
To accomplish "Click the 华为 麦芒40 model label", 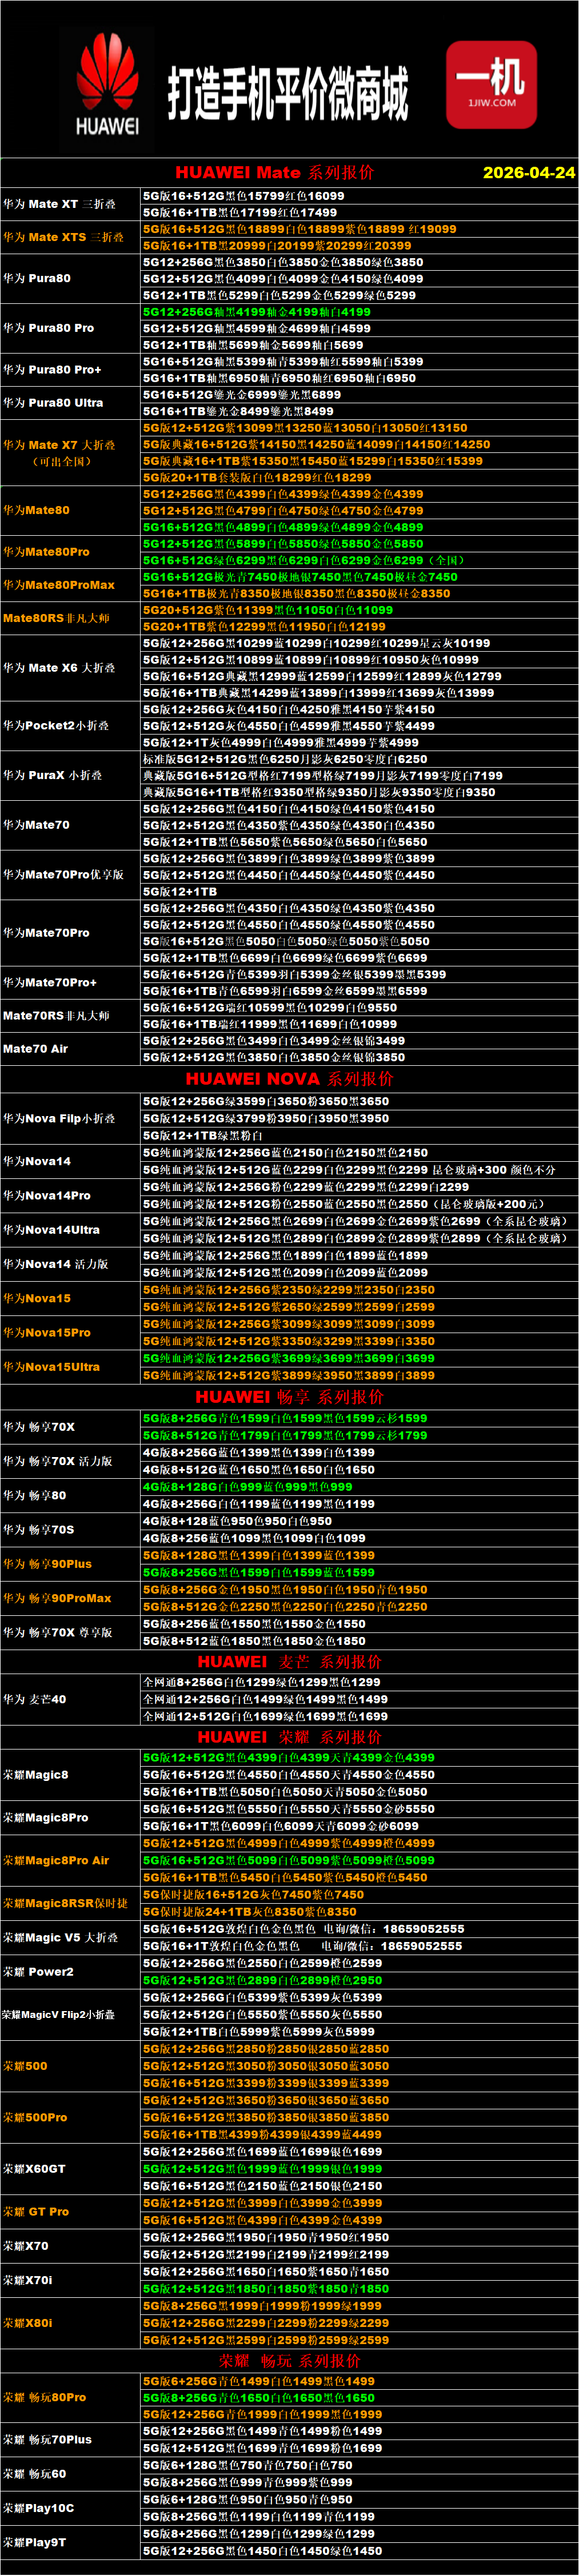I will pos(35,1698).
